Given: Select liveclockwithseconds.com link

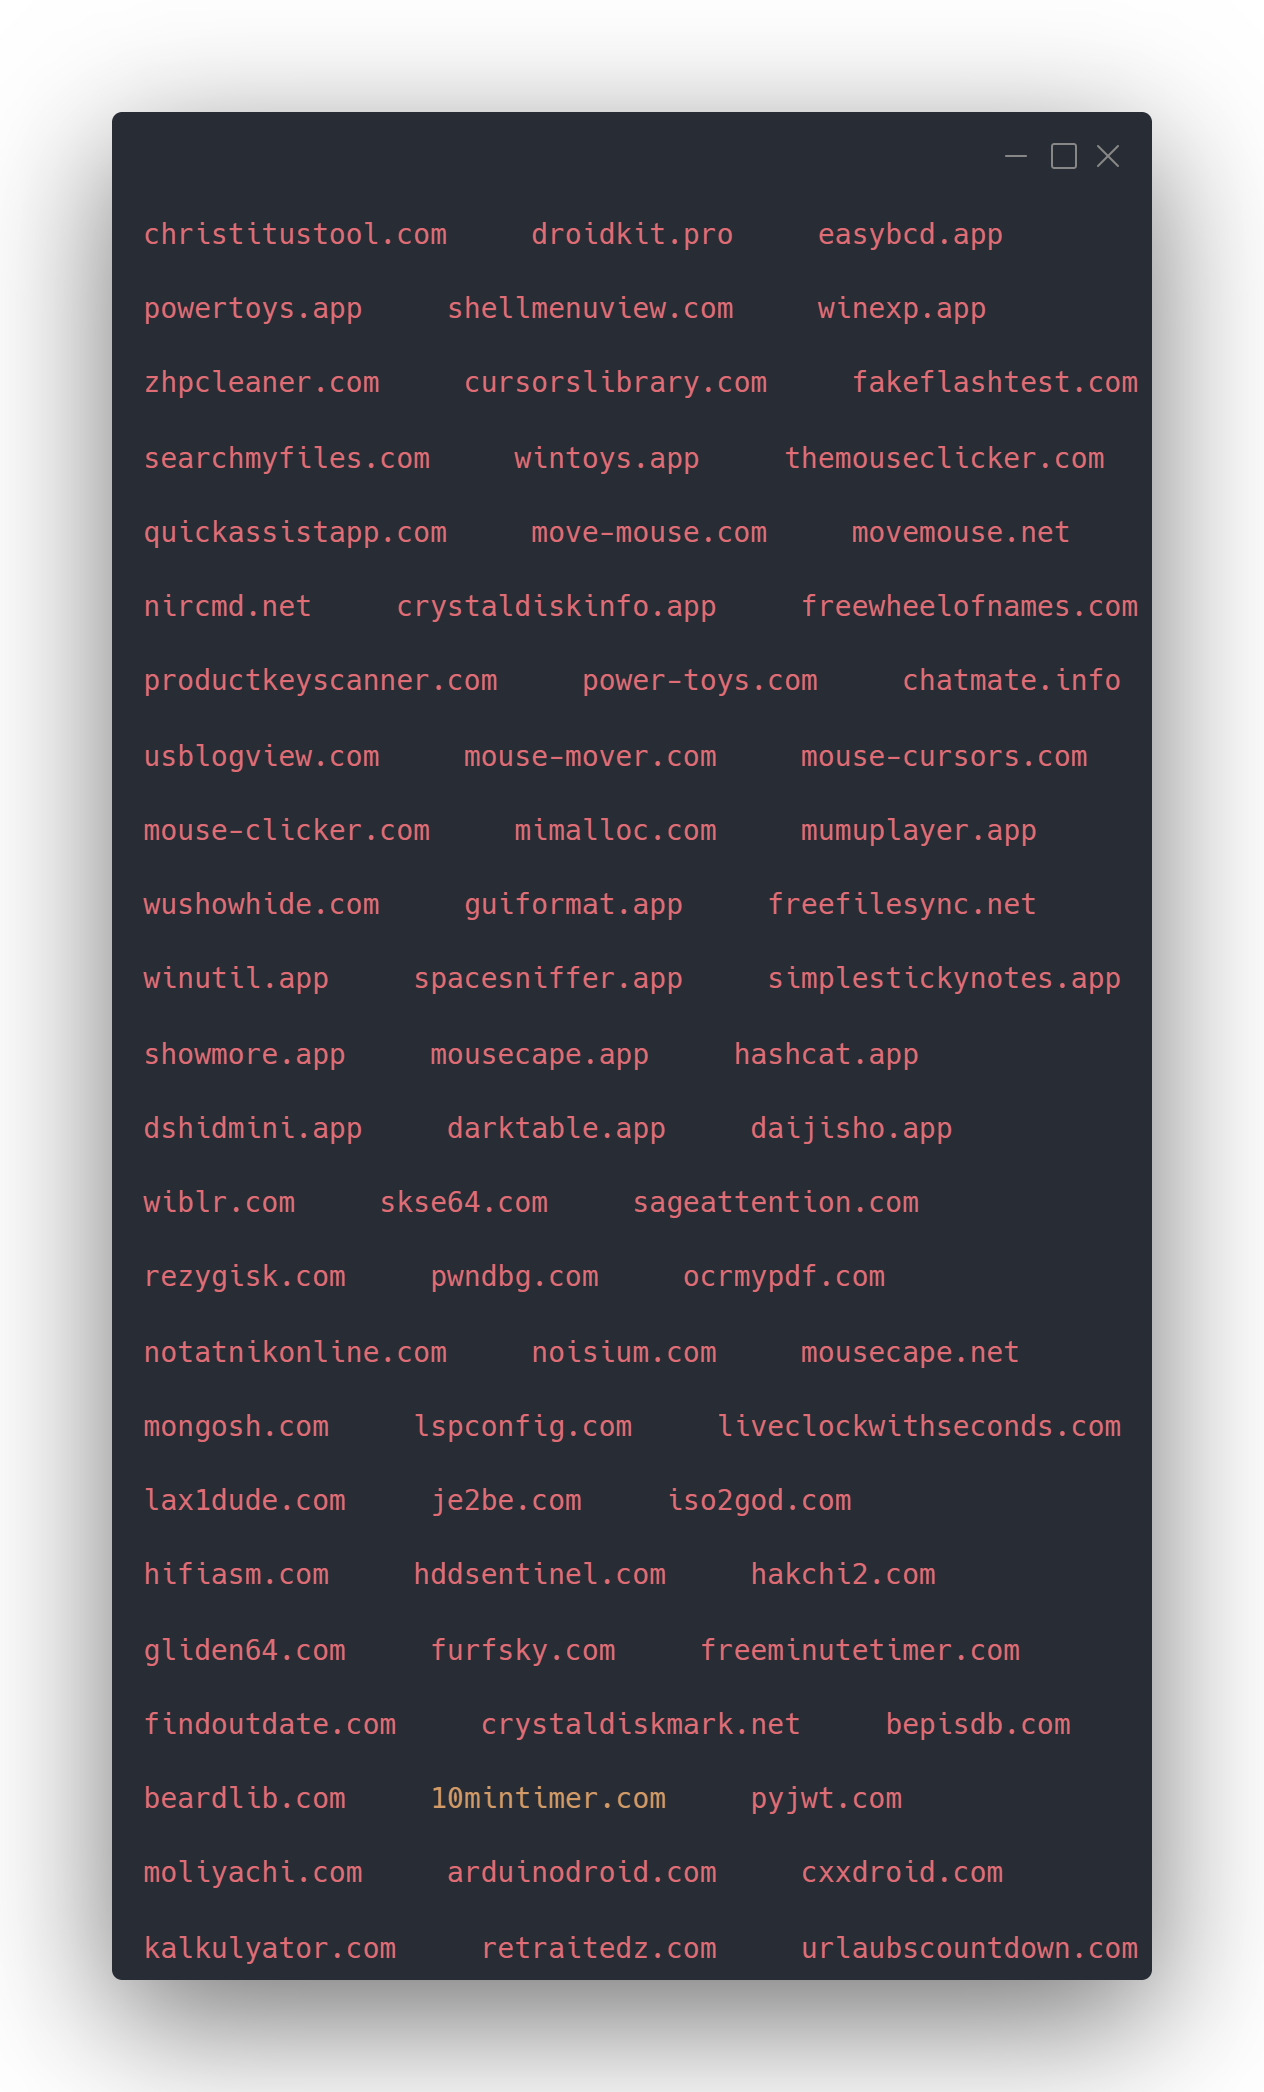Looking at the screenshot, I should coord(919,1426).
